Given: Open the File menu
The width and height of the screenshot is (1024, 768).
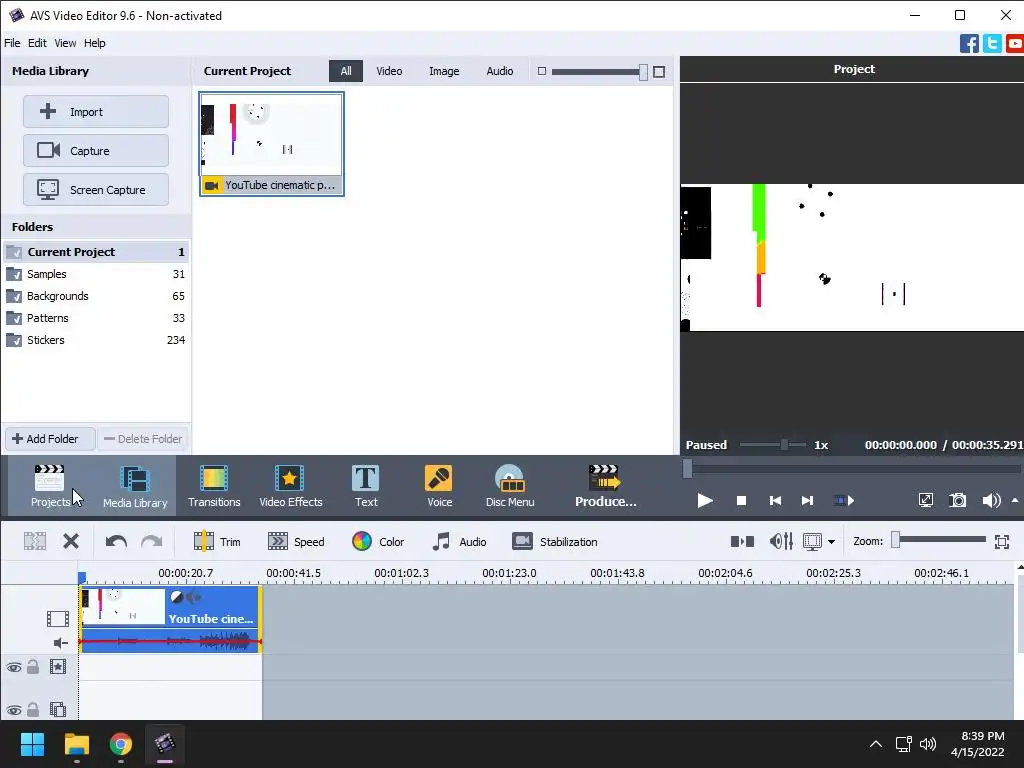Looking at the screenshot, I should pos(12,43).
